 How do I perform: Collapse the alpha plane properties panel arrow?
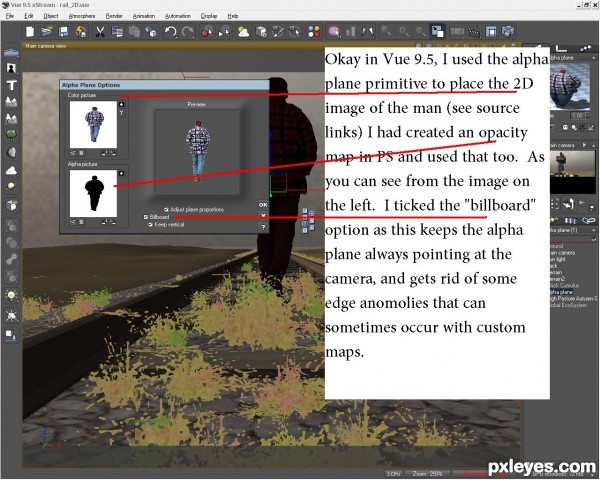593,58
